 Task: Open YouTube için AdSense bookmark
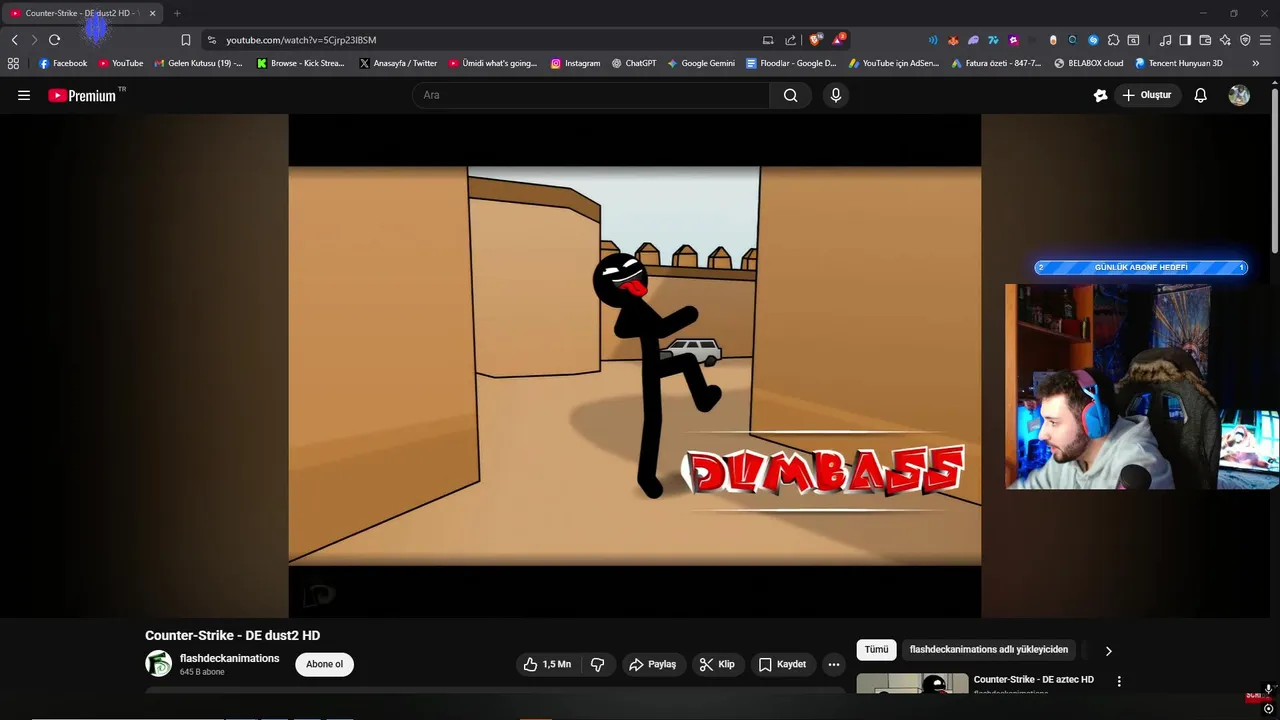[x=894, y=63]
